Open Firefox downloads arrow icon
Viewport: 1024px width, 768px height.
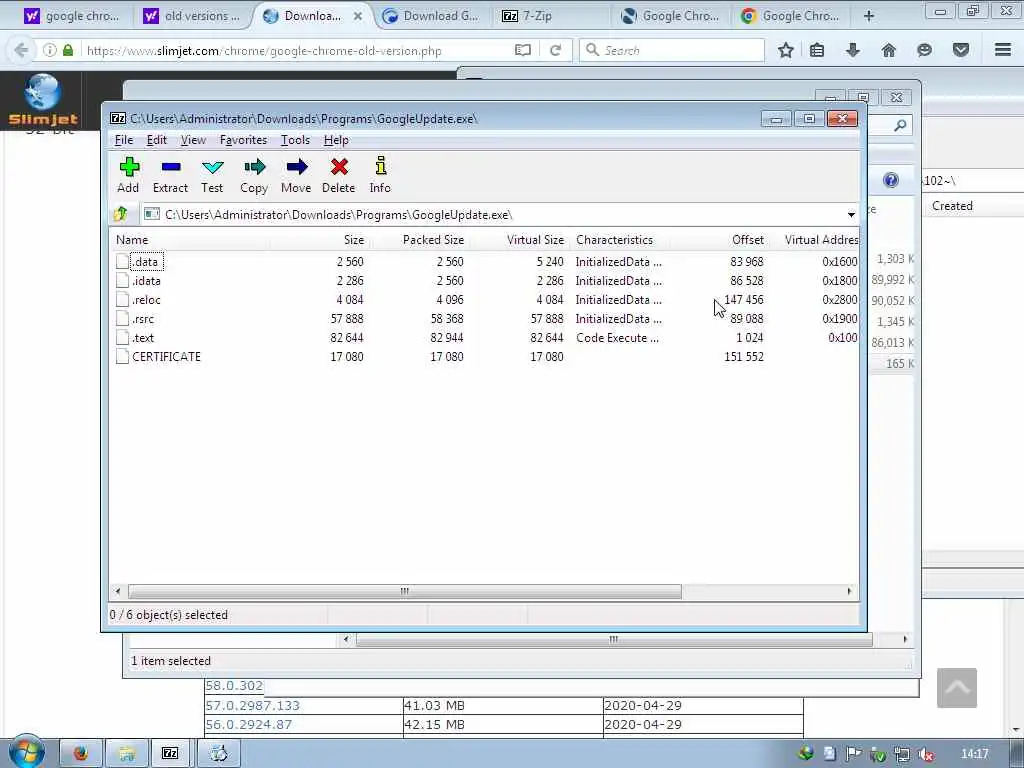click(x=852, y=50)
